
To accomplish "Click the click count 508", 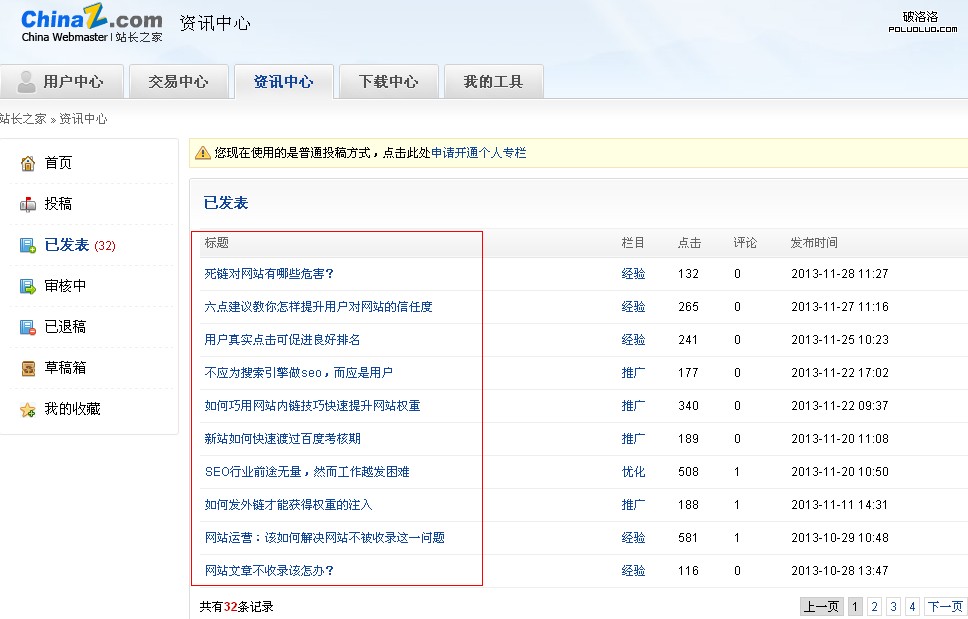I will pos(688,472).
